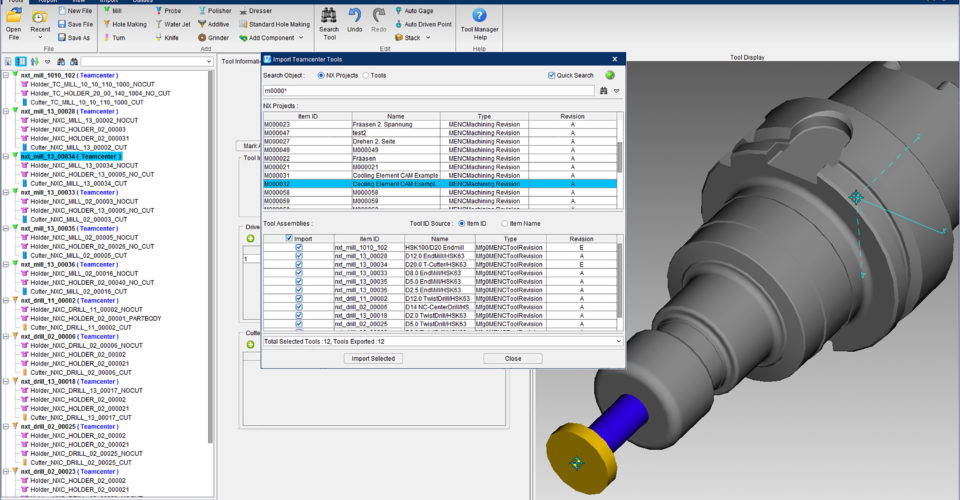Add a Knife tool
This screenshot has width=960, height=500.
coord(167,38)
